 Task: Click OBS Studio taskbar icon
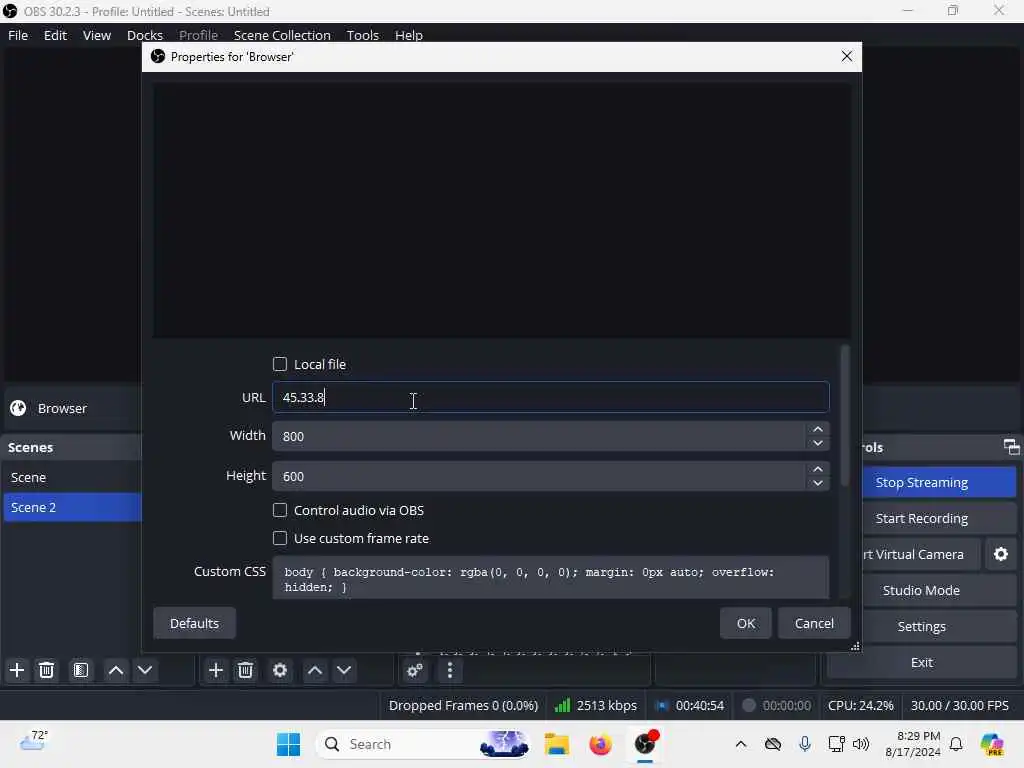[645, 744]
